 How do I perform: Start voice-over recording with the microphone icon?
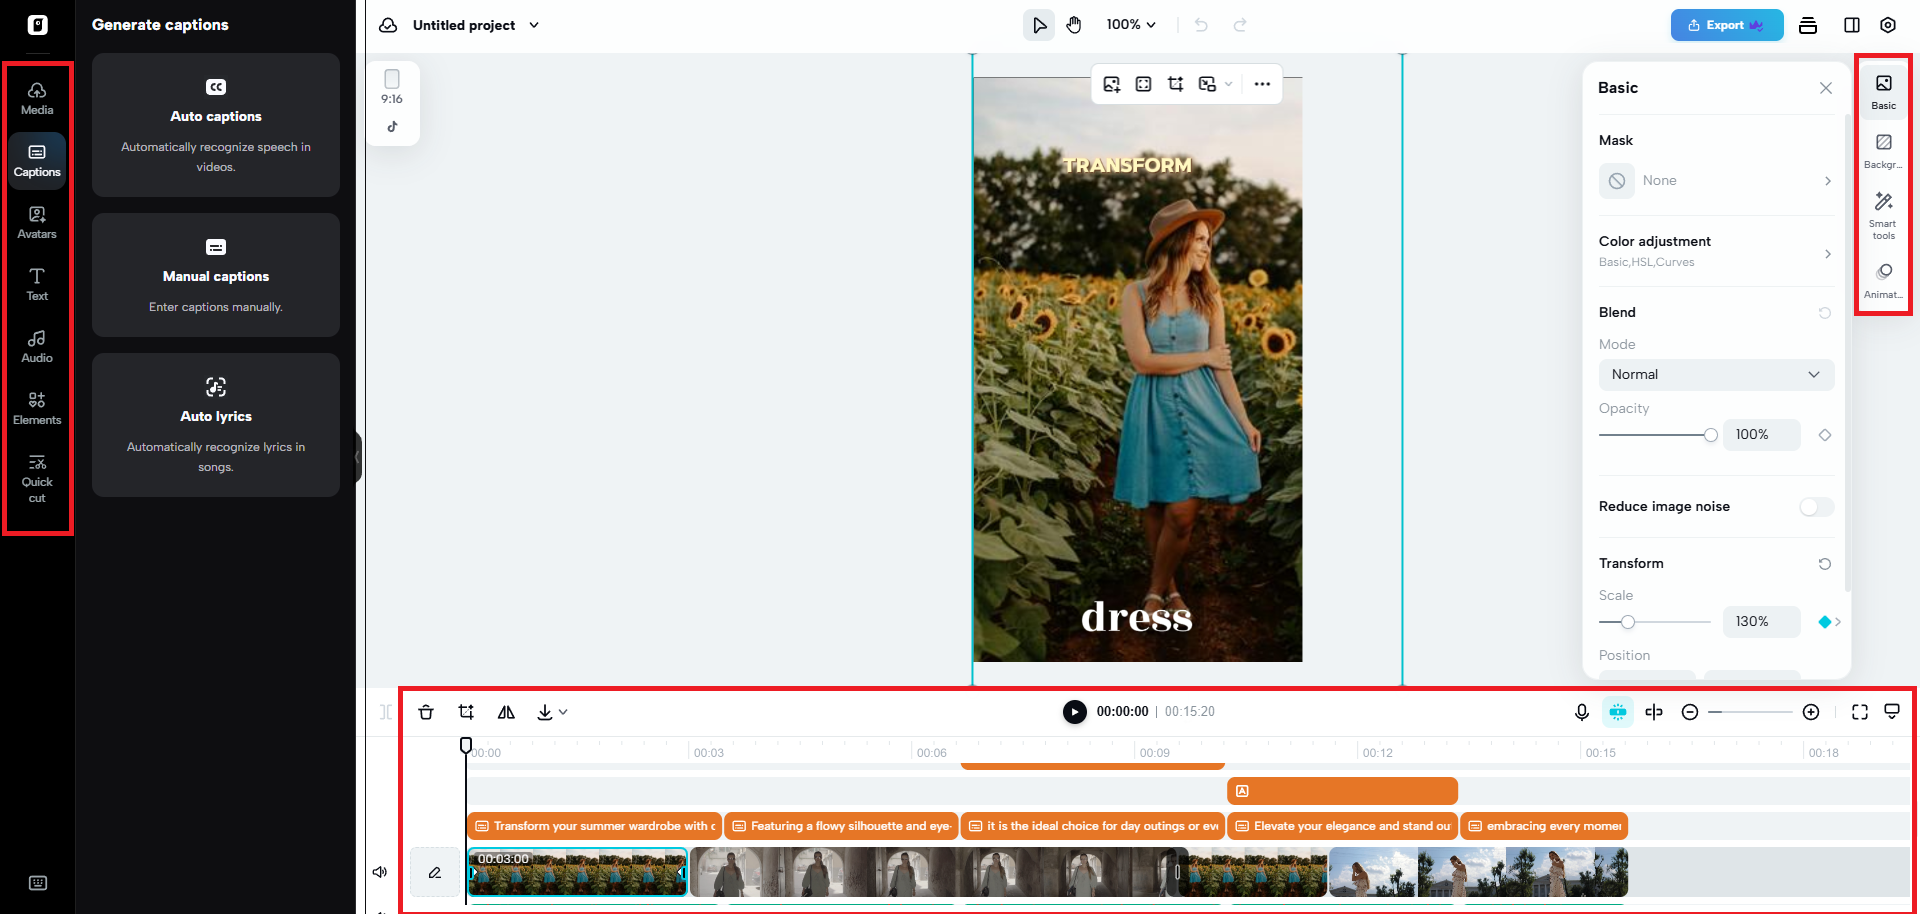1581,712
